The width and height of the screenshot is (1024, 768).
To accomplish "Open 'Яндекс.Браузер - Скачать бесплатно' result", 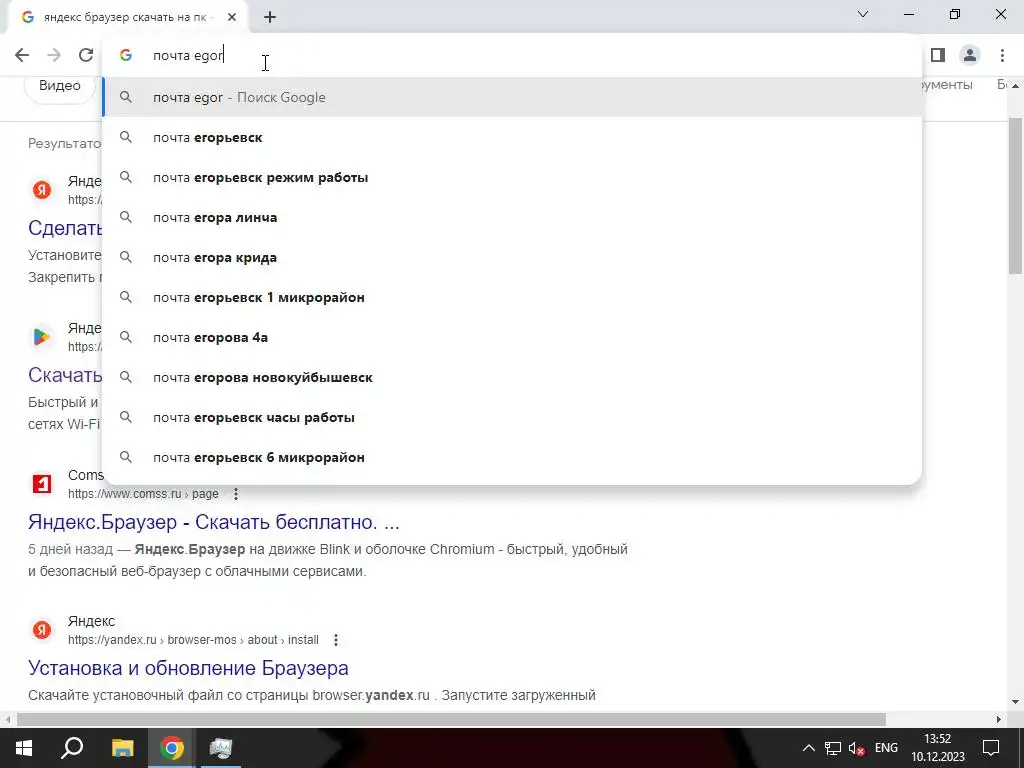I will (214, 522).
